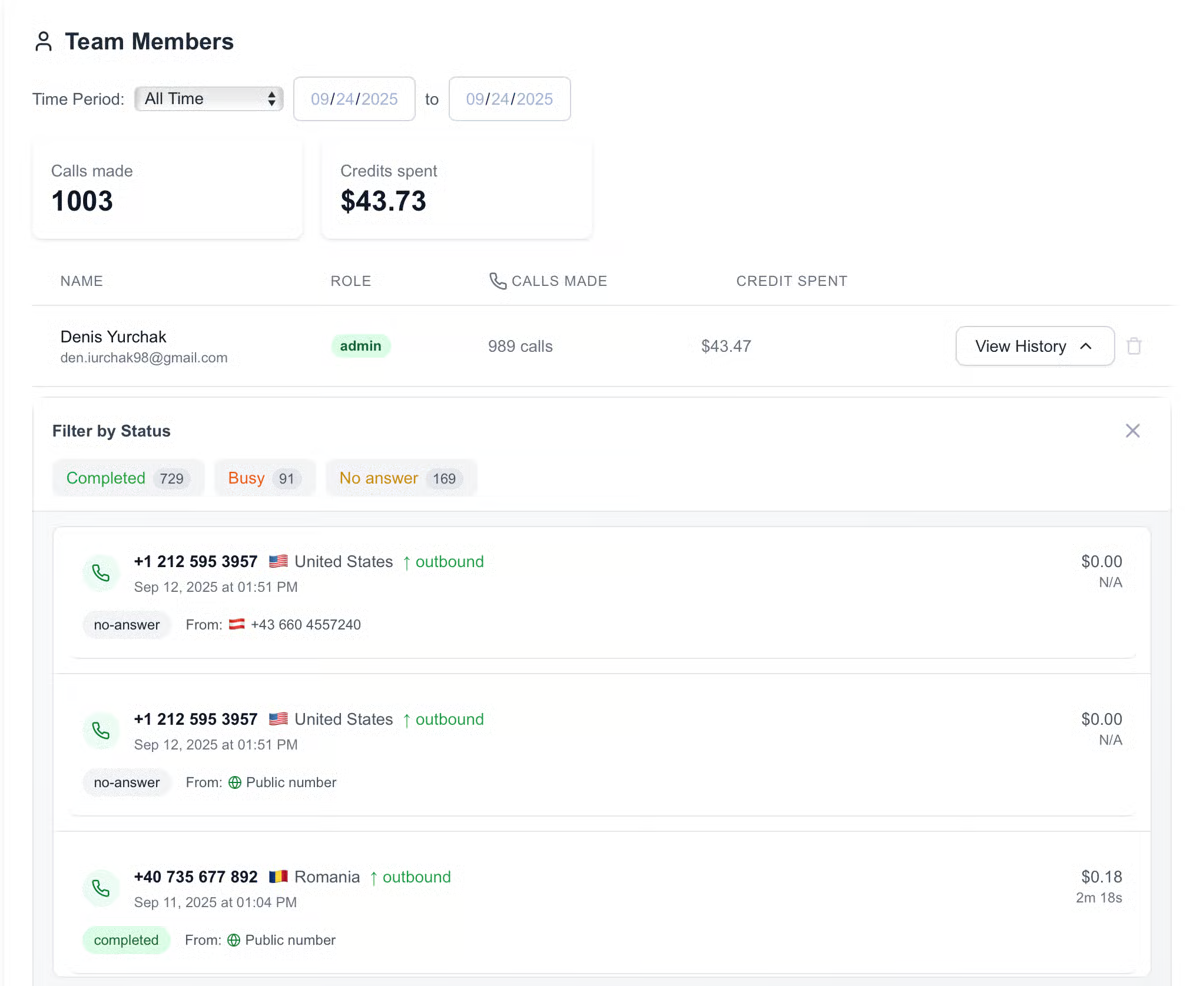1200x986 pixels.
Task: Click the +40 735 677 892 phone number
Action: 196,877
